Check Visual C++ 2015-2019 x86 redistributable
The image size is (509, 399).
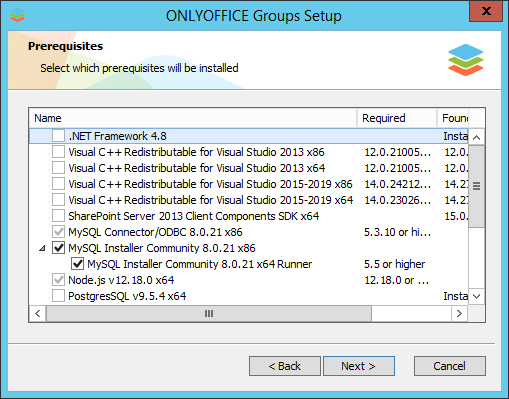tap(58, 184)
